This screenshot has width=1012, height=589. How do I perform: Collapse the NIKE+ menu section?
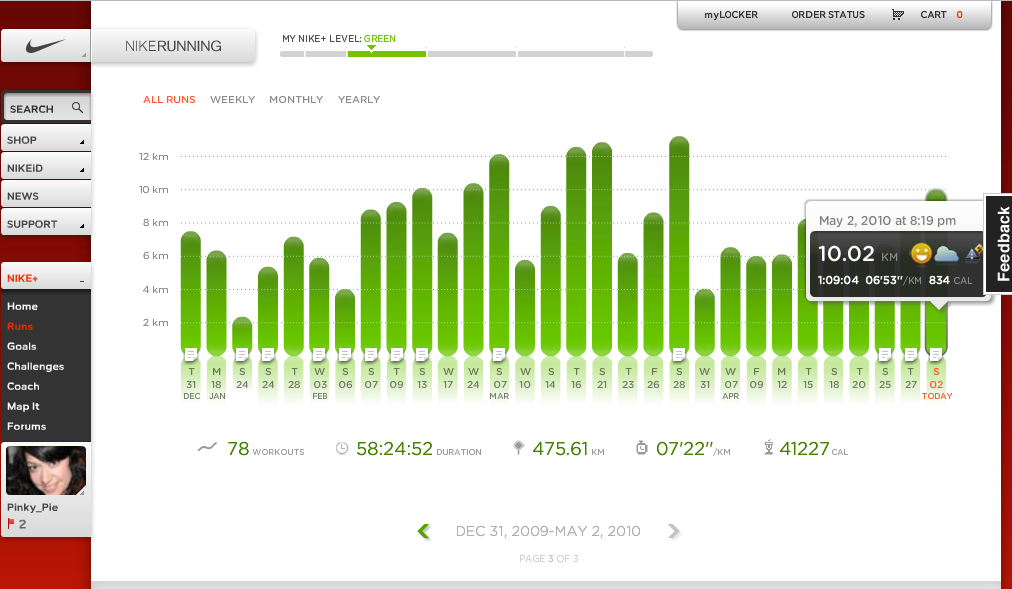45,277
